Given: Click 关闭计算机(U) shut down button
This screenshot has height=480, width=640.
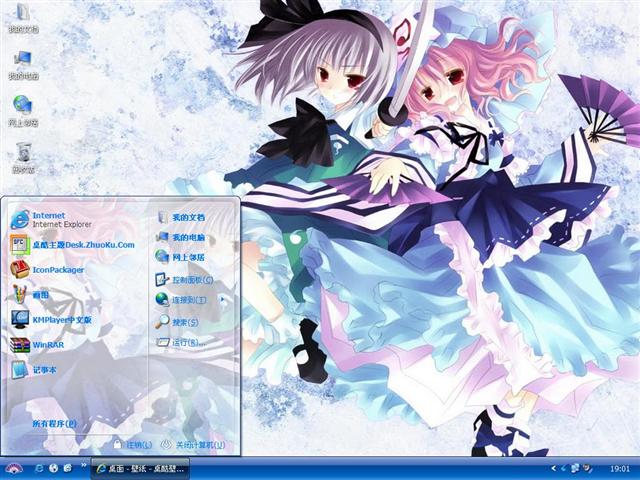Looking at the screenshot, I should pyautogui.click(x=193, y=445).
